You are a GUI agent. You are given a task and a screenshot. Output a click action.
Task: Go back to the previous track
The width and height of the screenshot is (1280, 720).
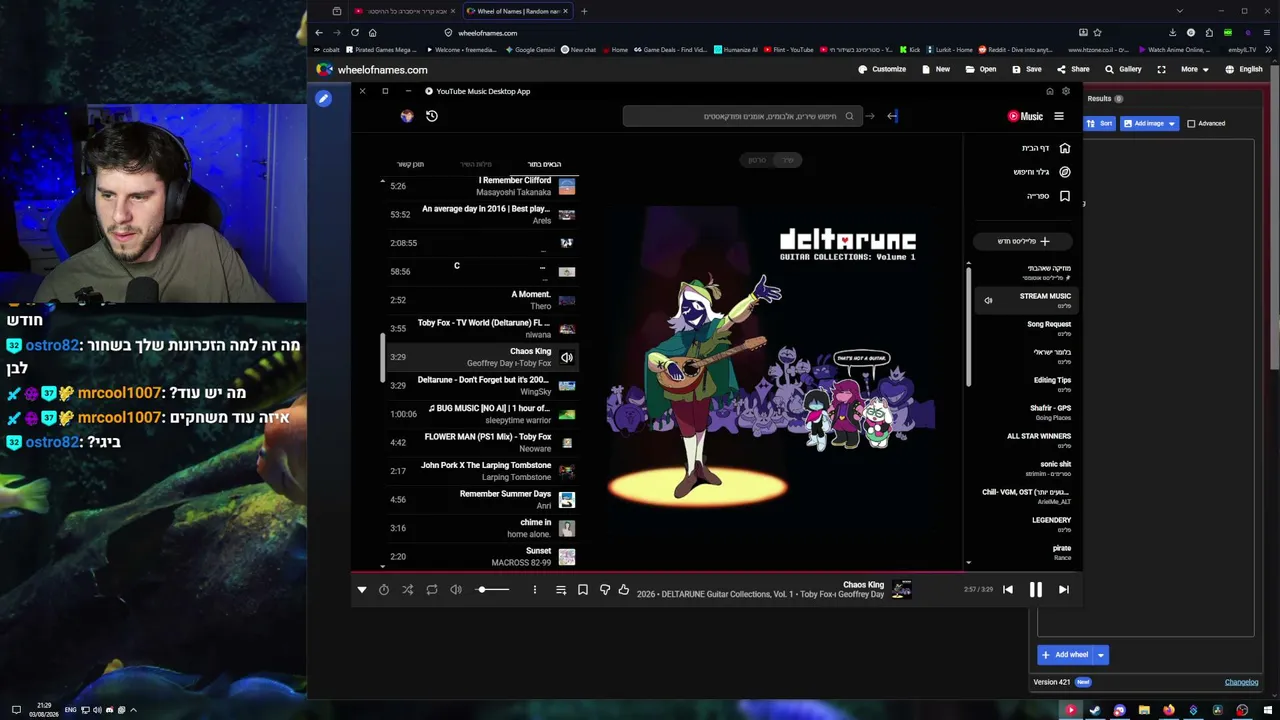(1008, 590)
